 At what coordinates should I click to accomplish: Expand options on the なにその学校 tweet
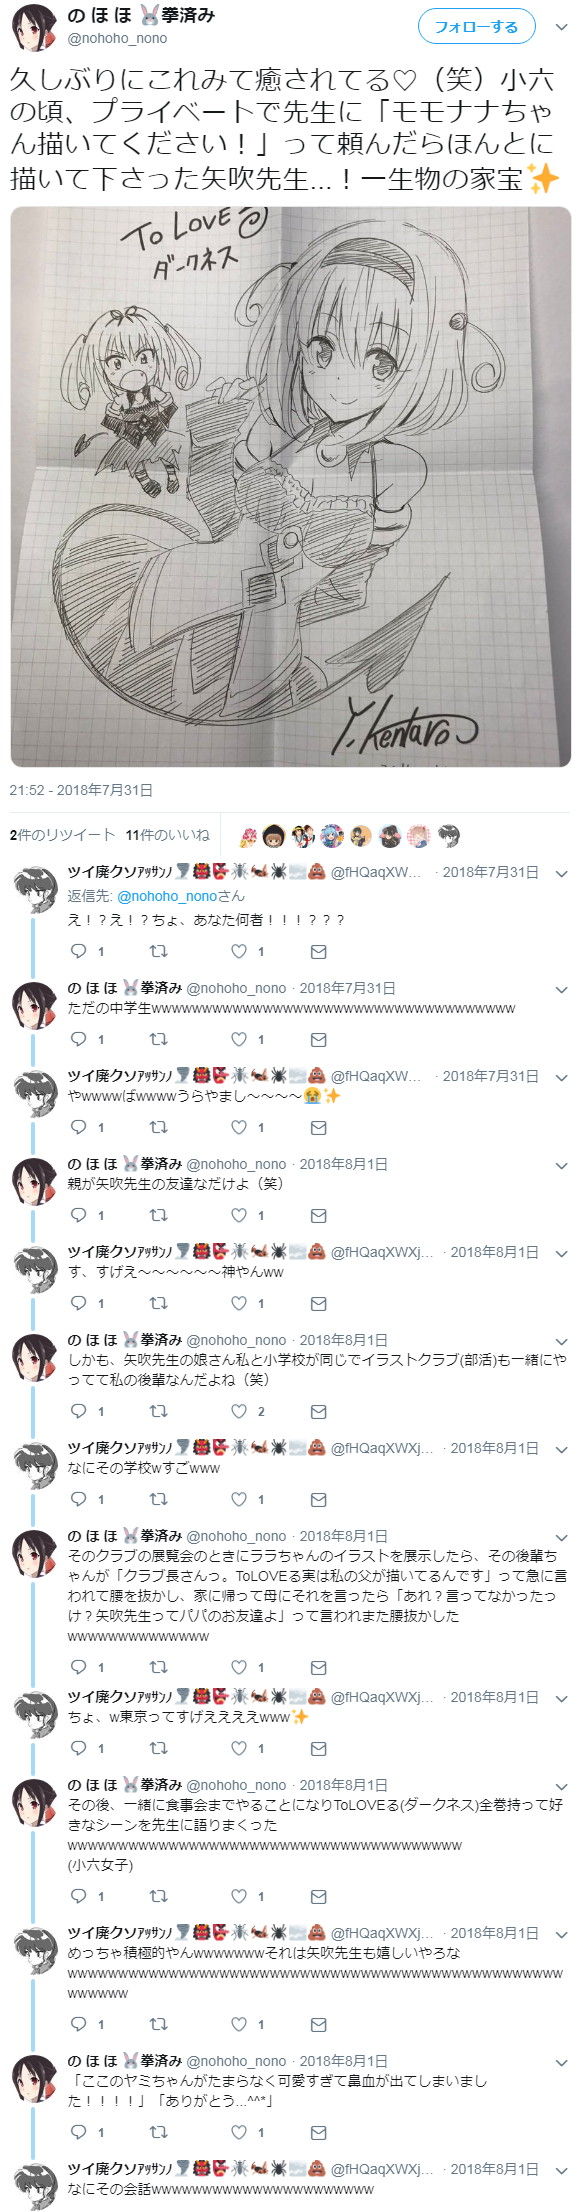coord(561,1449)
